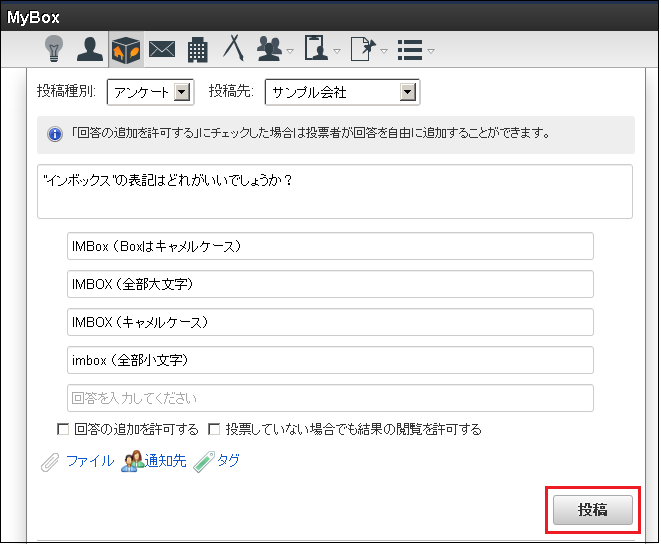Click the answer field 'imbox (全部小文字)'

point(330,360)
